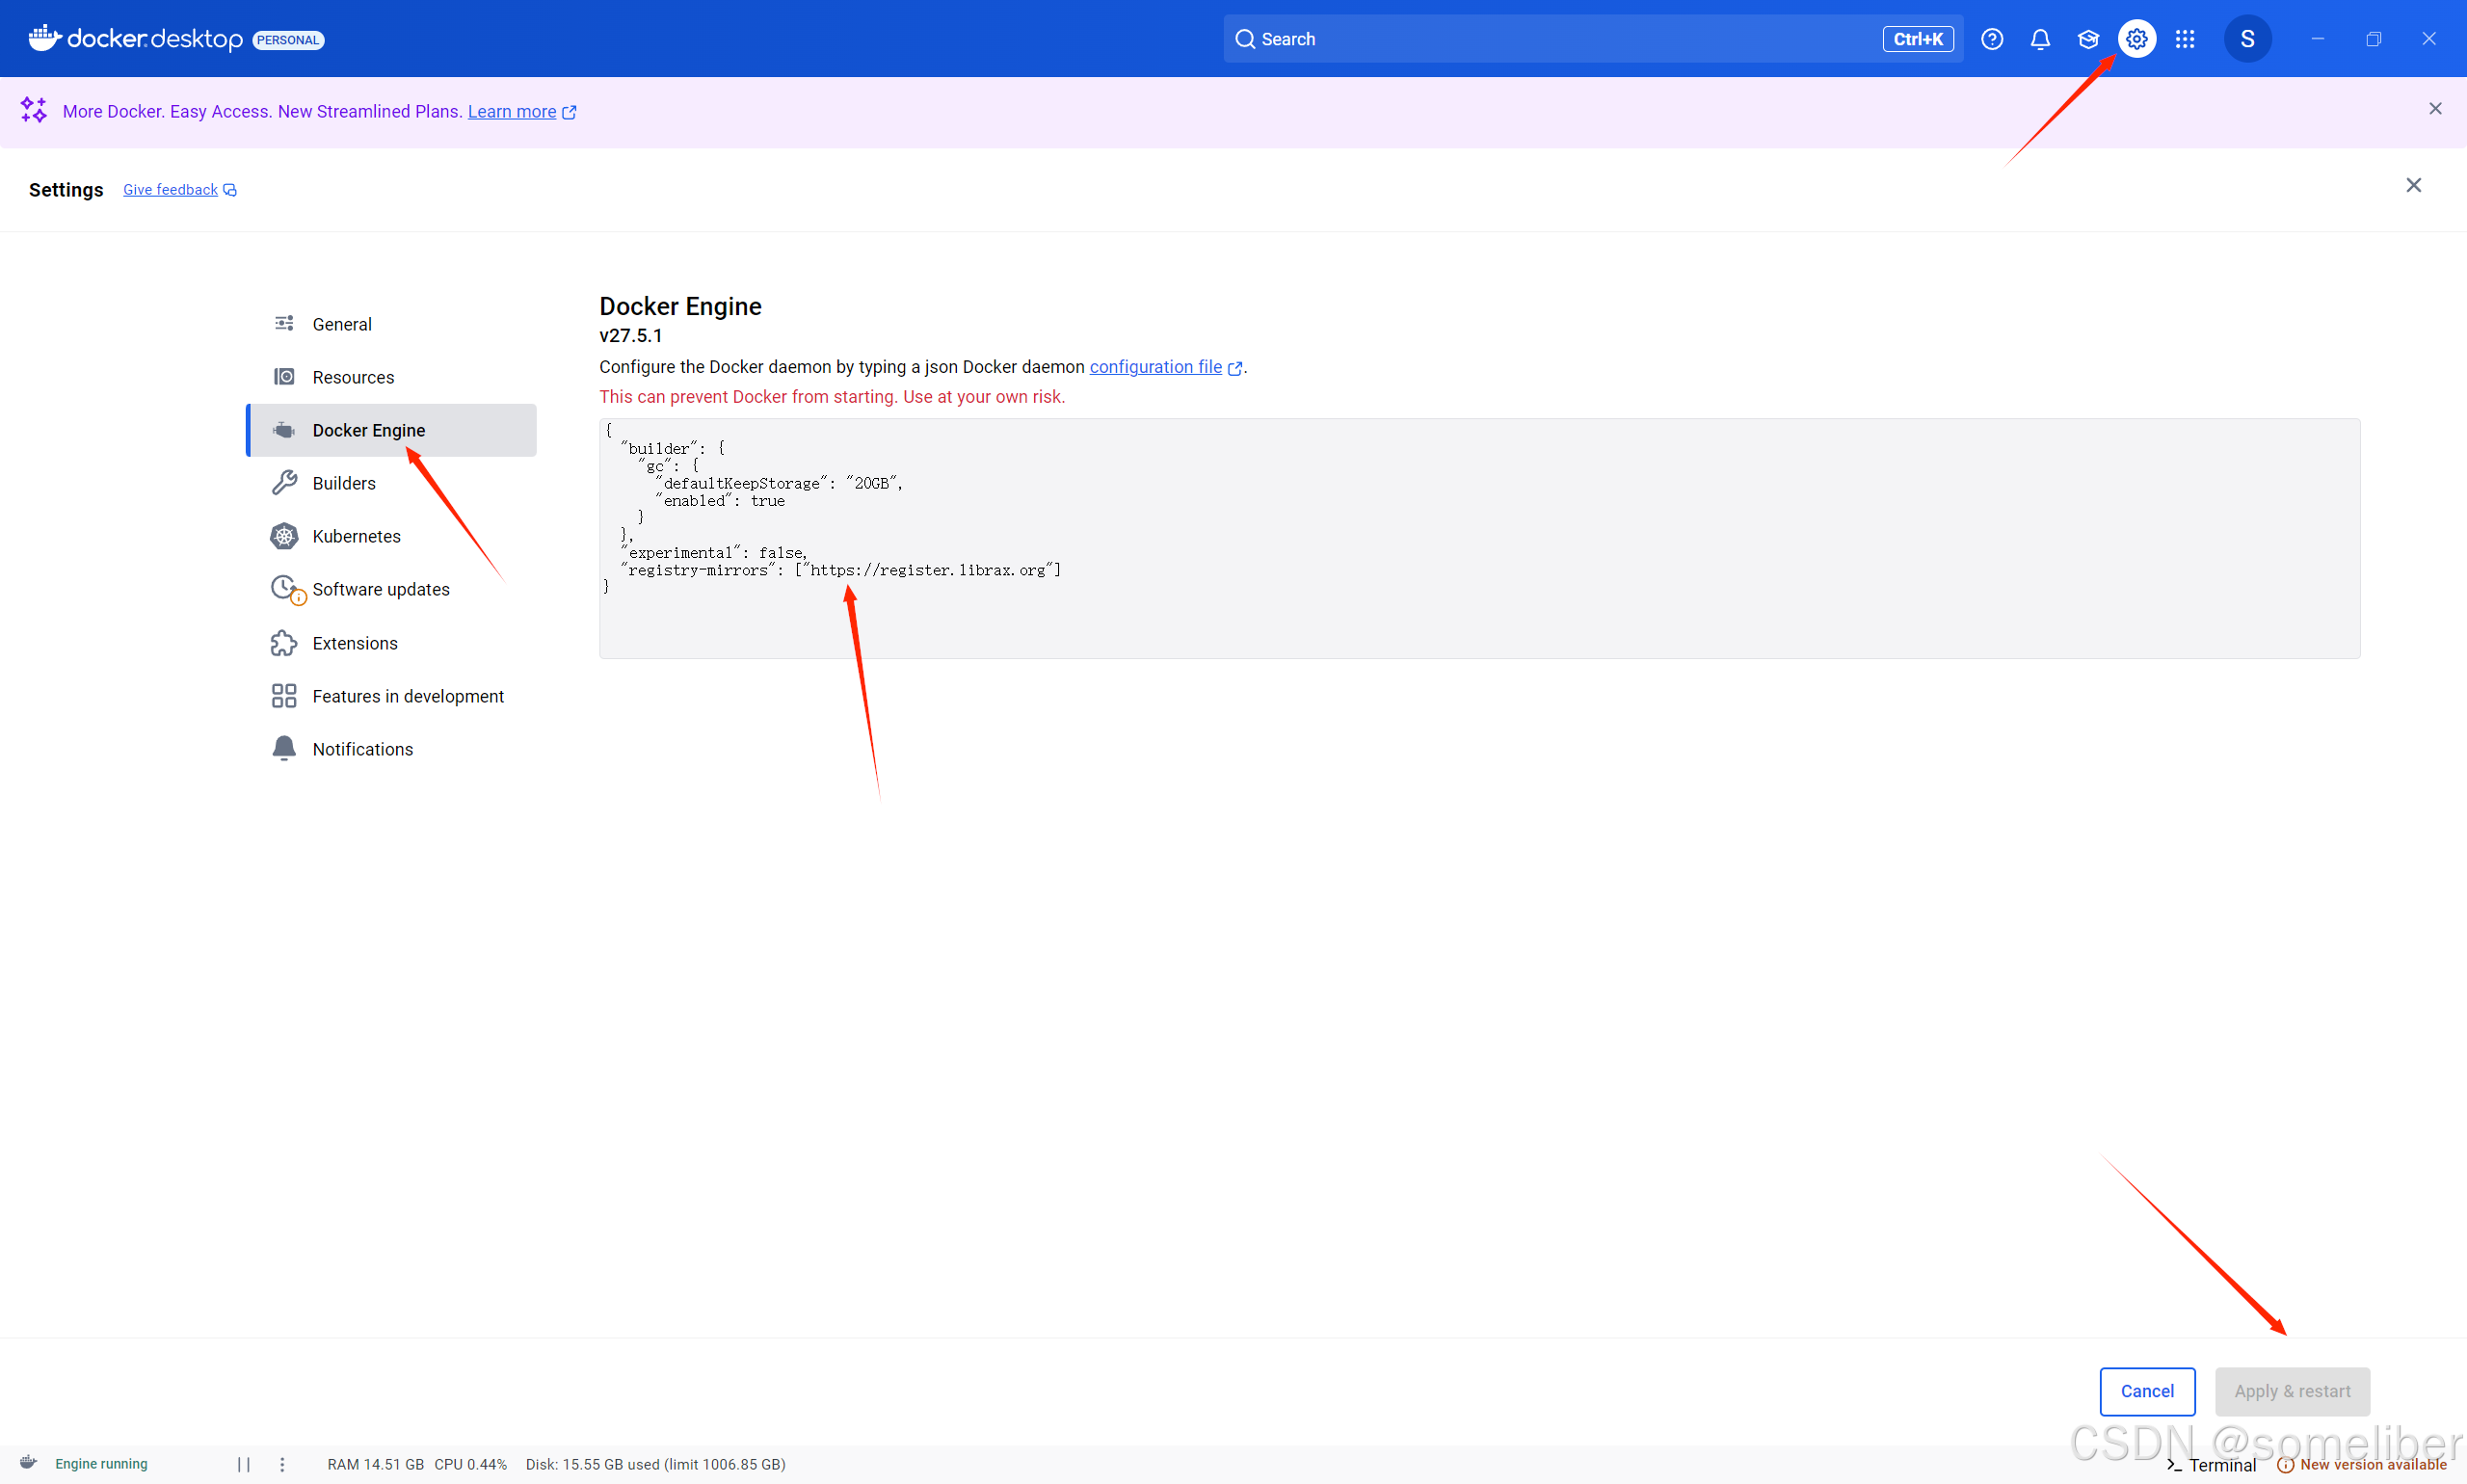Click the engine status whale icon
Screen dimensions: 2467x1484
tap(28, 1463)
